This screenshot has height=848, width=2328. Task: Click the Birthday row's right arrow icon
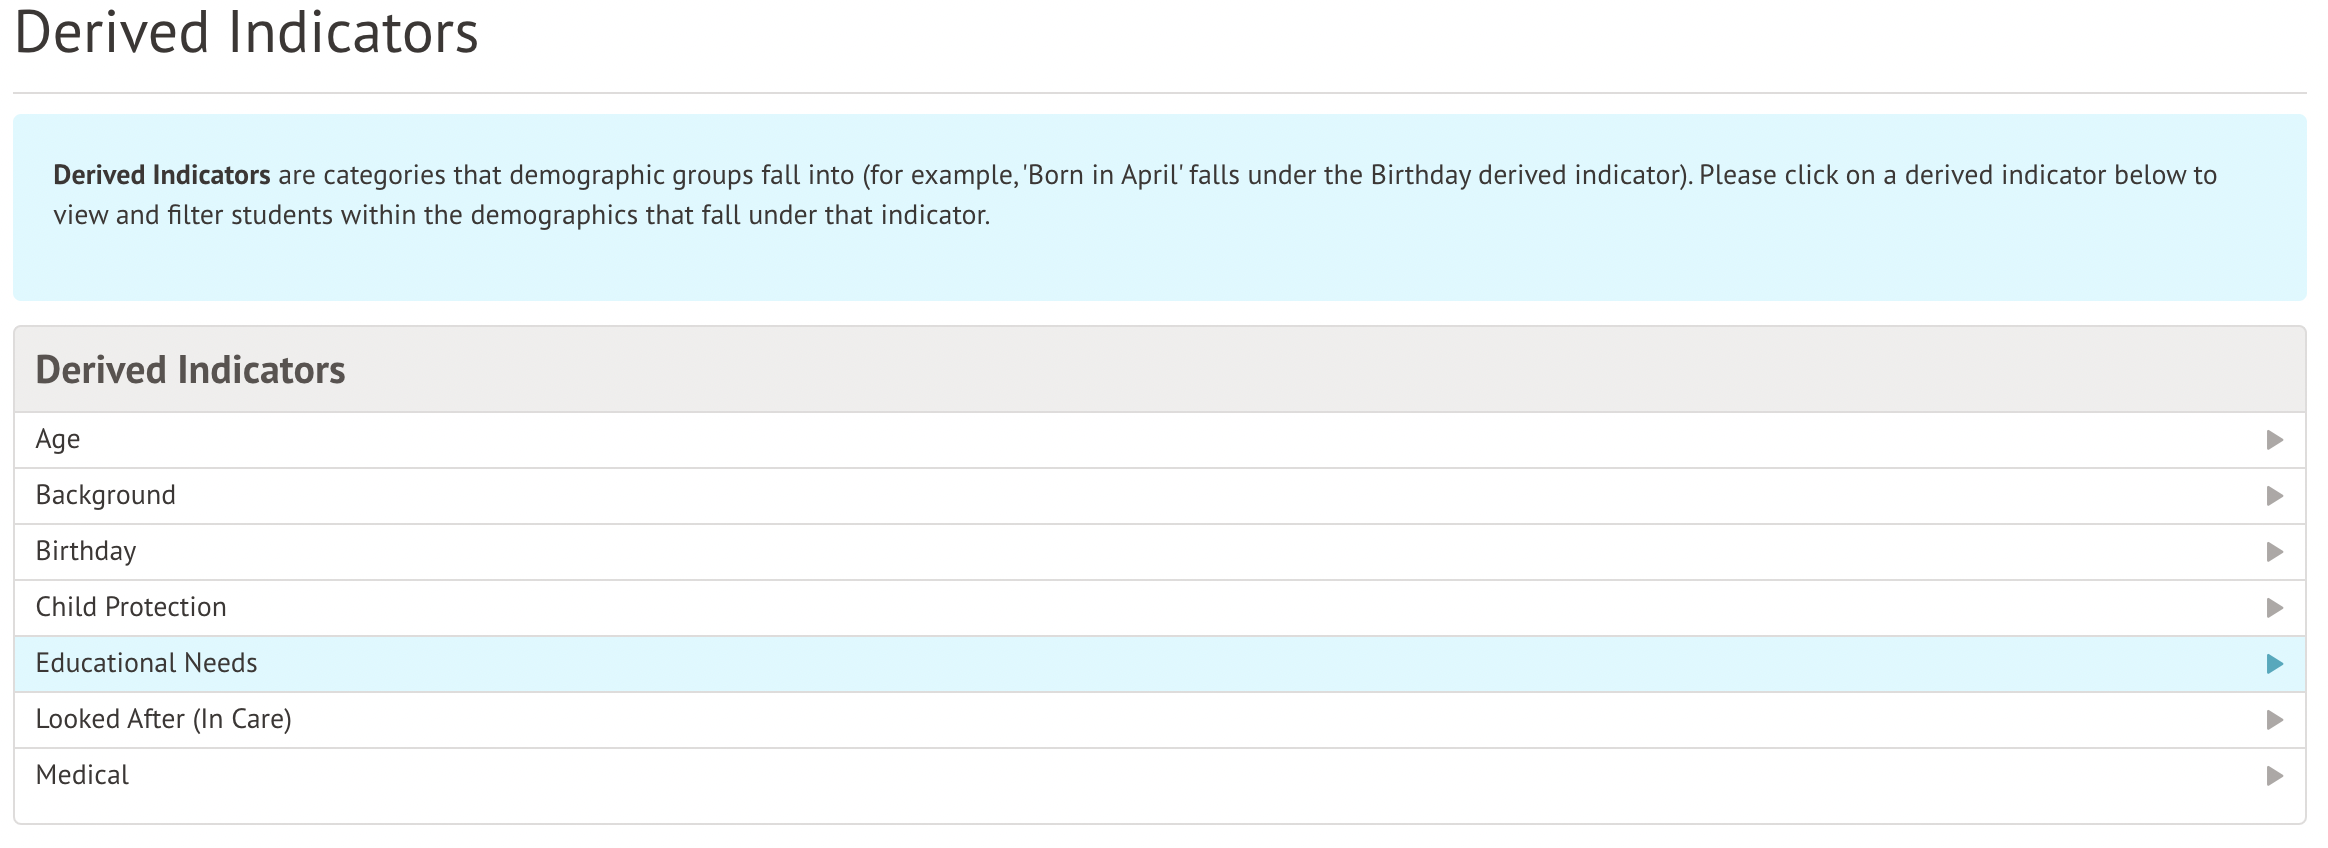[2274, 552]
